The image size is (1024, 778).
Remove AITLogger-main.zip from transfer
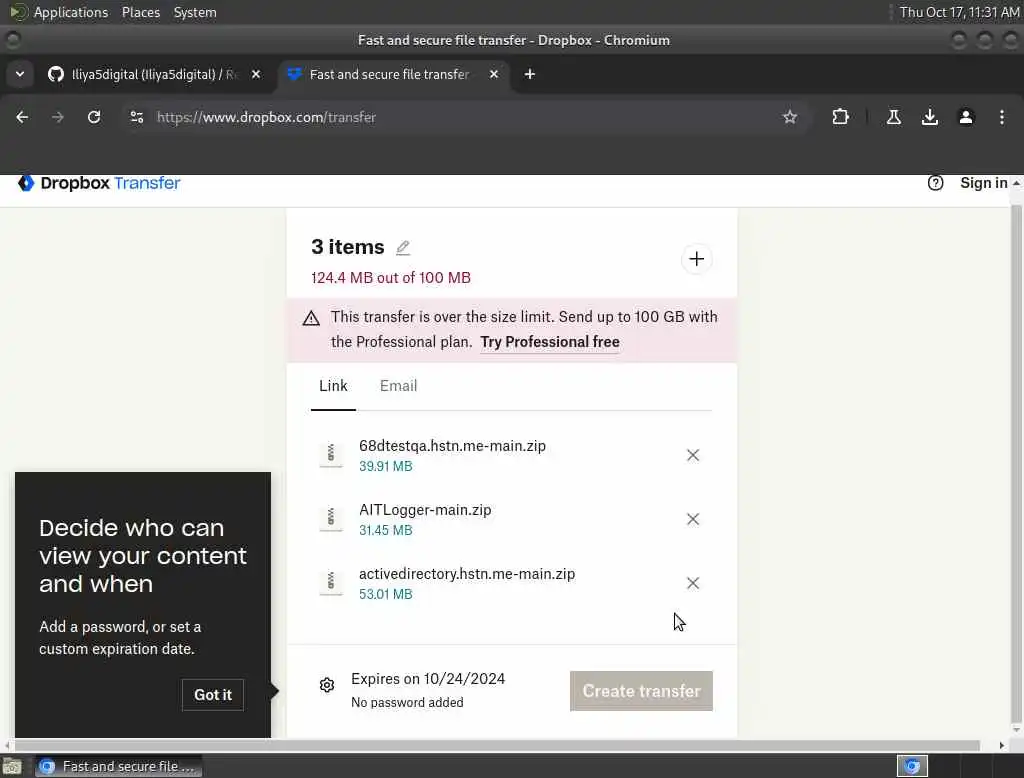click(x=693, y=519)
